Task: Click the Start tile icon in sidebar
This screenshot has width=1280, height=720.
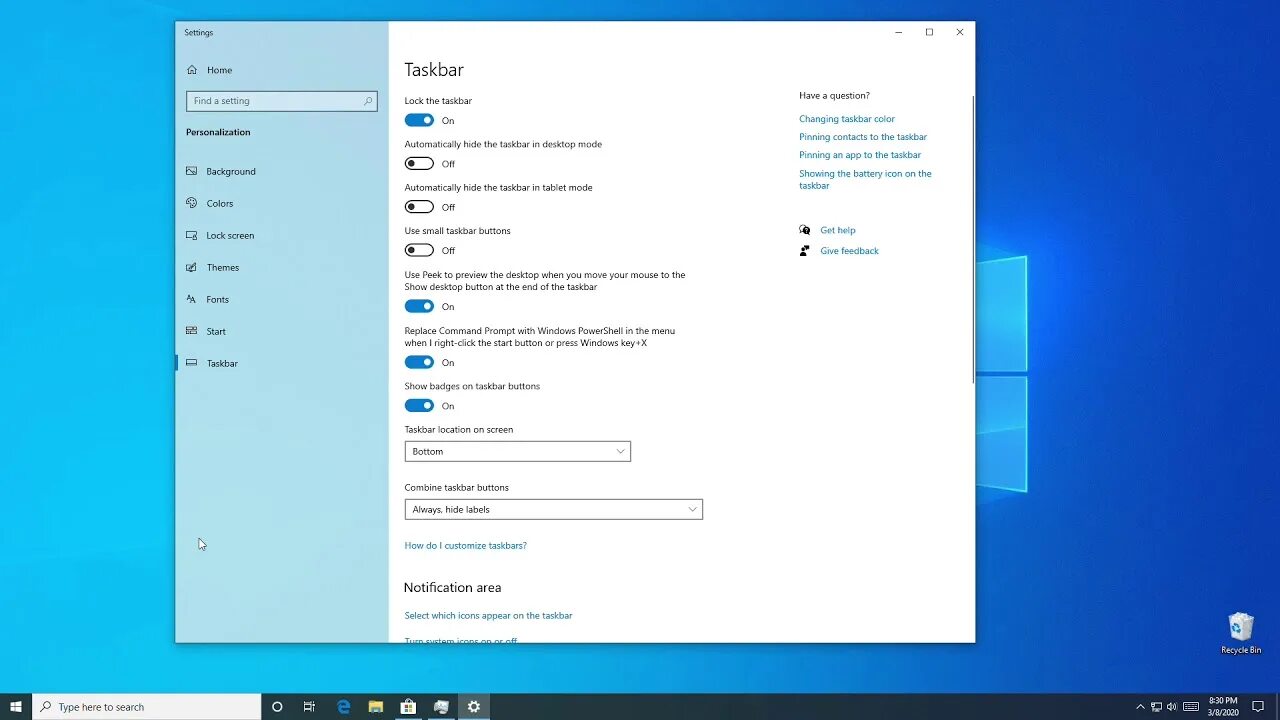Action: (192, 331)
